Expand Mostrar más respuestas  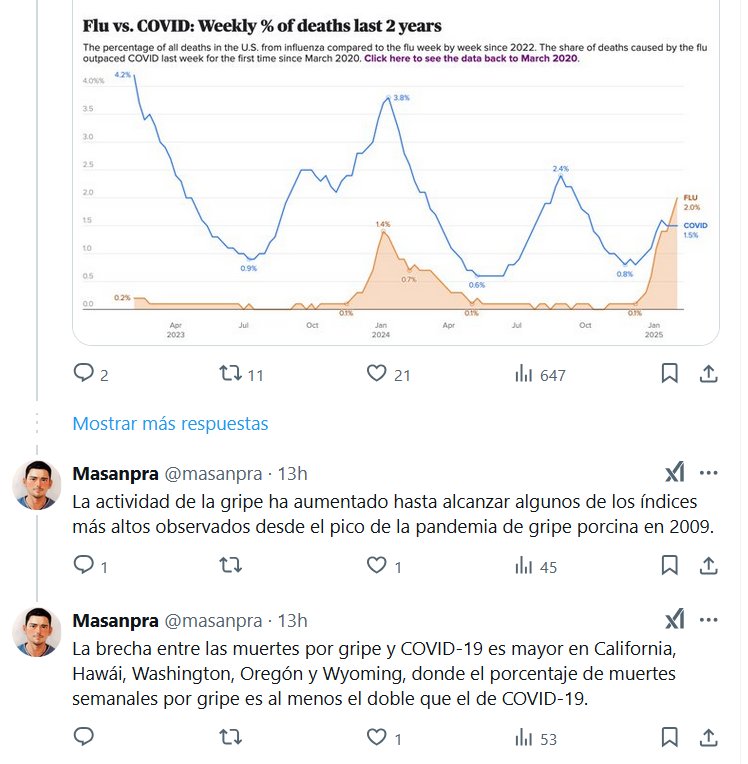(x=170, y=424)
